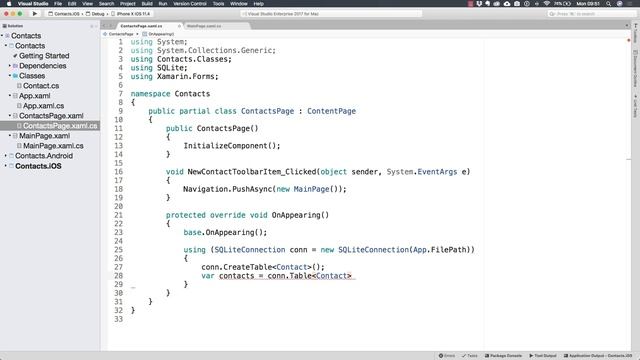Screen dimensions: 640x360
Task: Open the Build menu
Action: pyautogui.click(x=147, y=4)
